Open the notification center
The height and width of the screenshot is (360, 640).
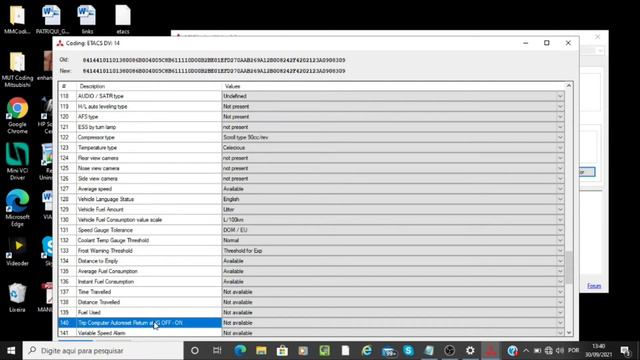click(625, 351)
